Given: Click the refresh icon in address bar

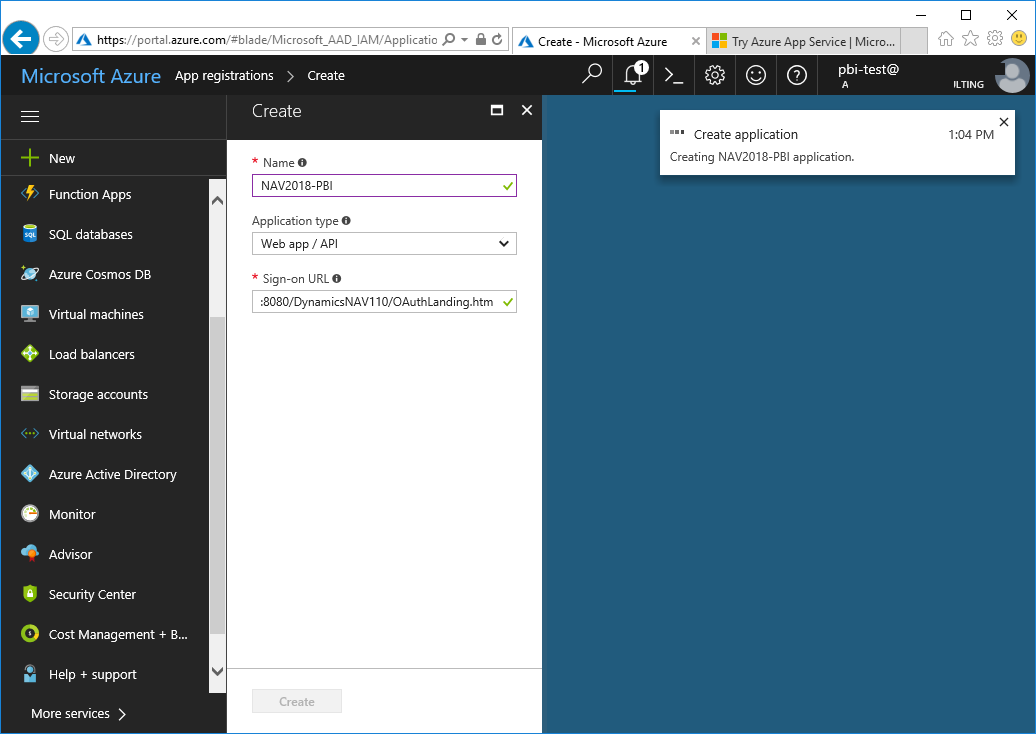Looking at the screenshot, I should point(498,40).
